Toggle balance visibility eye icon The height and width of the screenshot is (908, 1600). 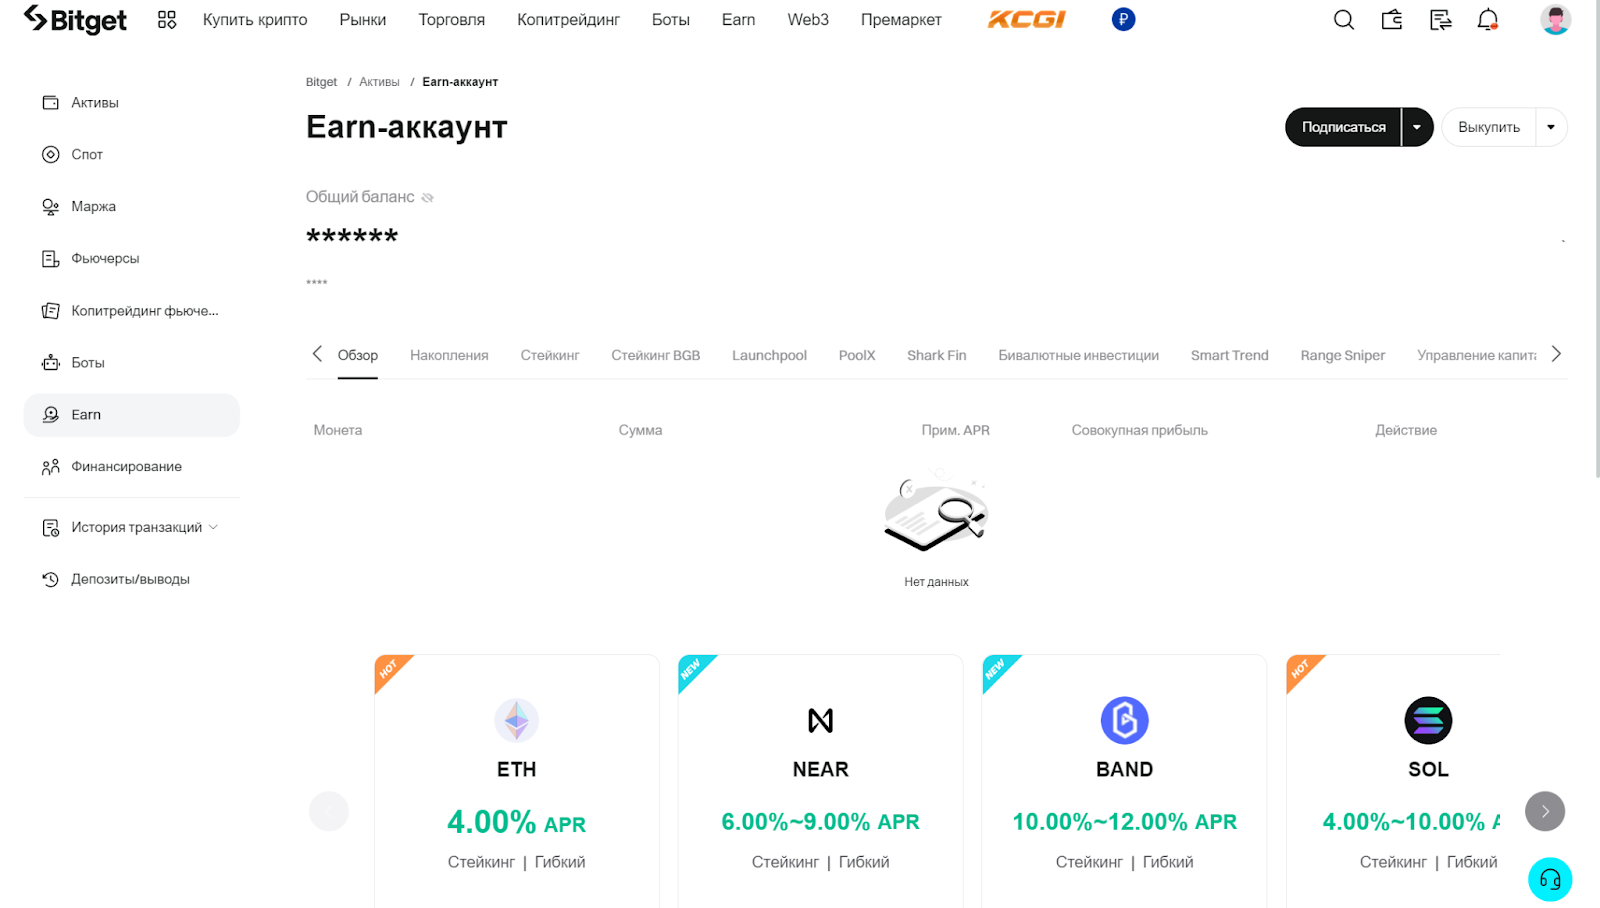coord(428,198)
